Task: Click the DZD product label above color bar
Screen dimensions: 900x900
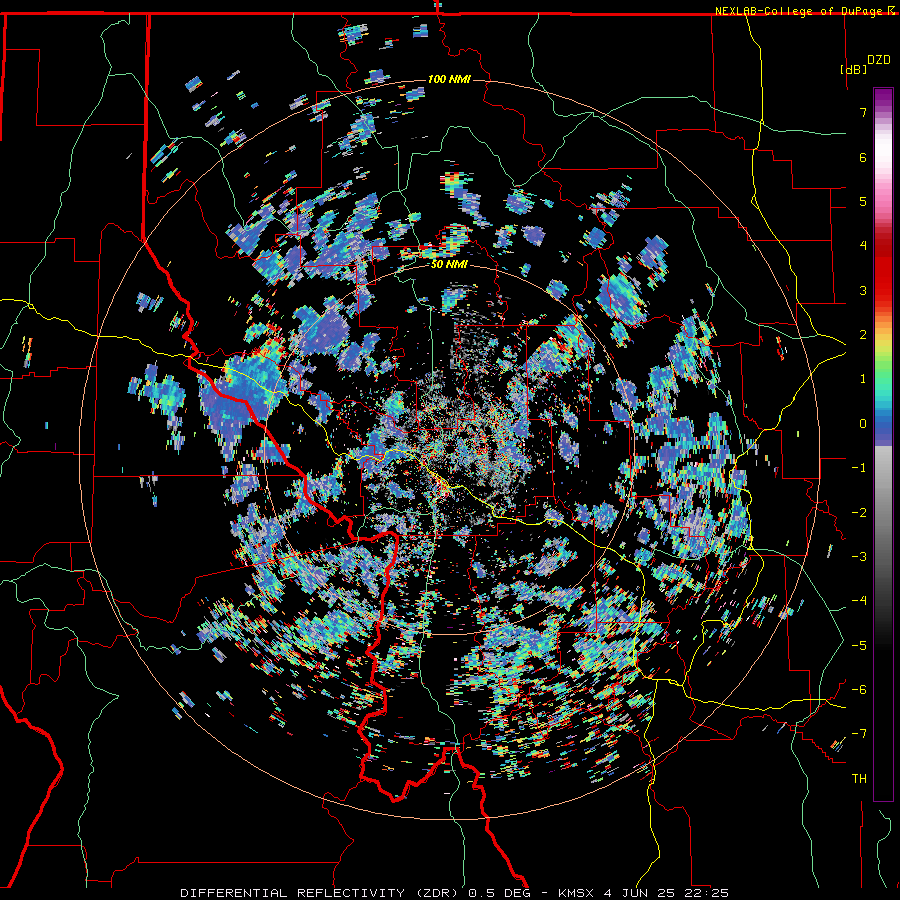Action: pos(879,60)
